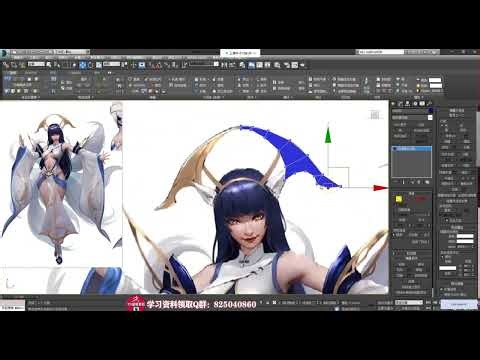This screenshot has width=480, height=360.
Task: Open the Select by Name dialog icon
Action: pos(57,65)
